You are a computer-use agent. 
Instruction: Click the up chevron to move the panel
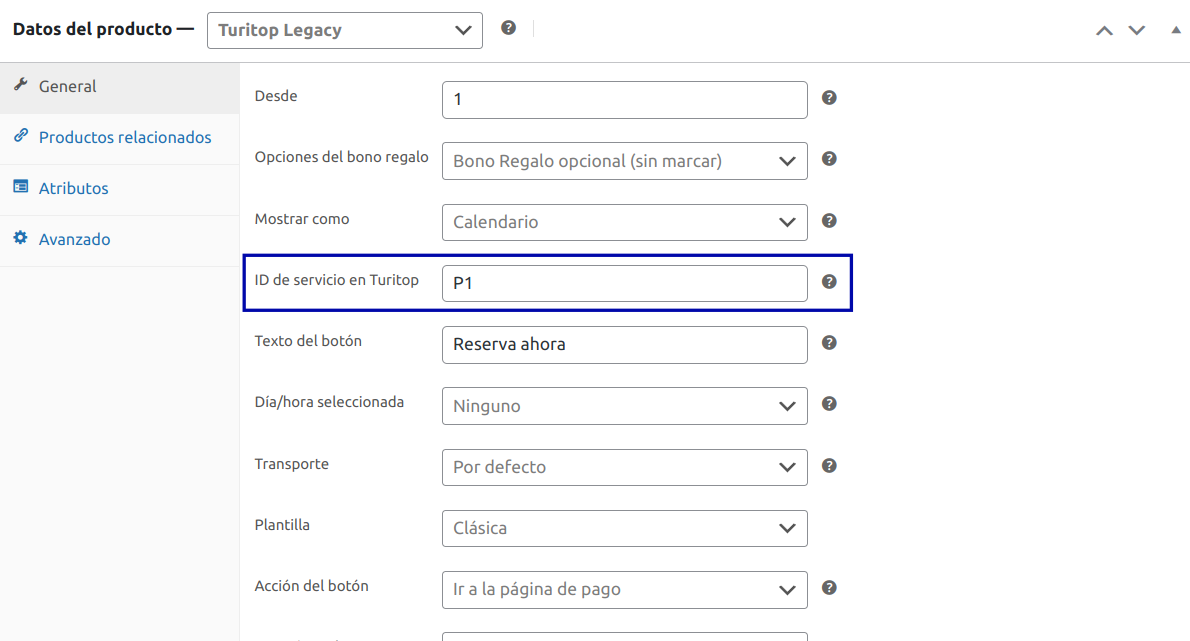tap(1104, 30)
